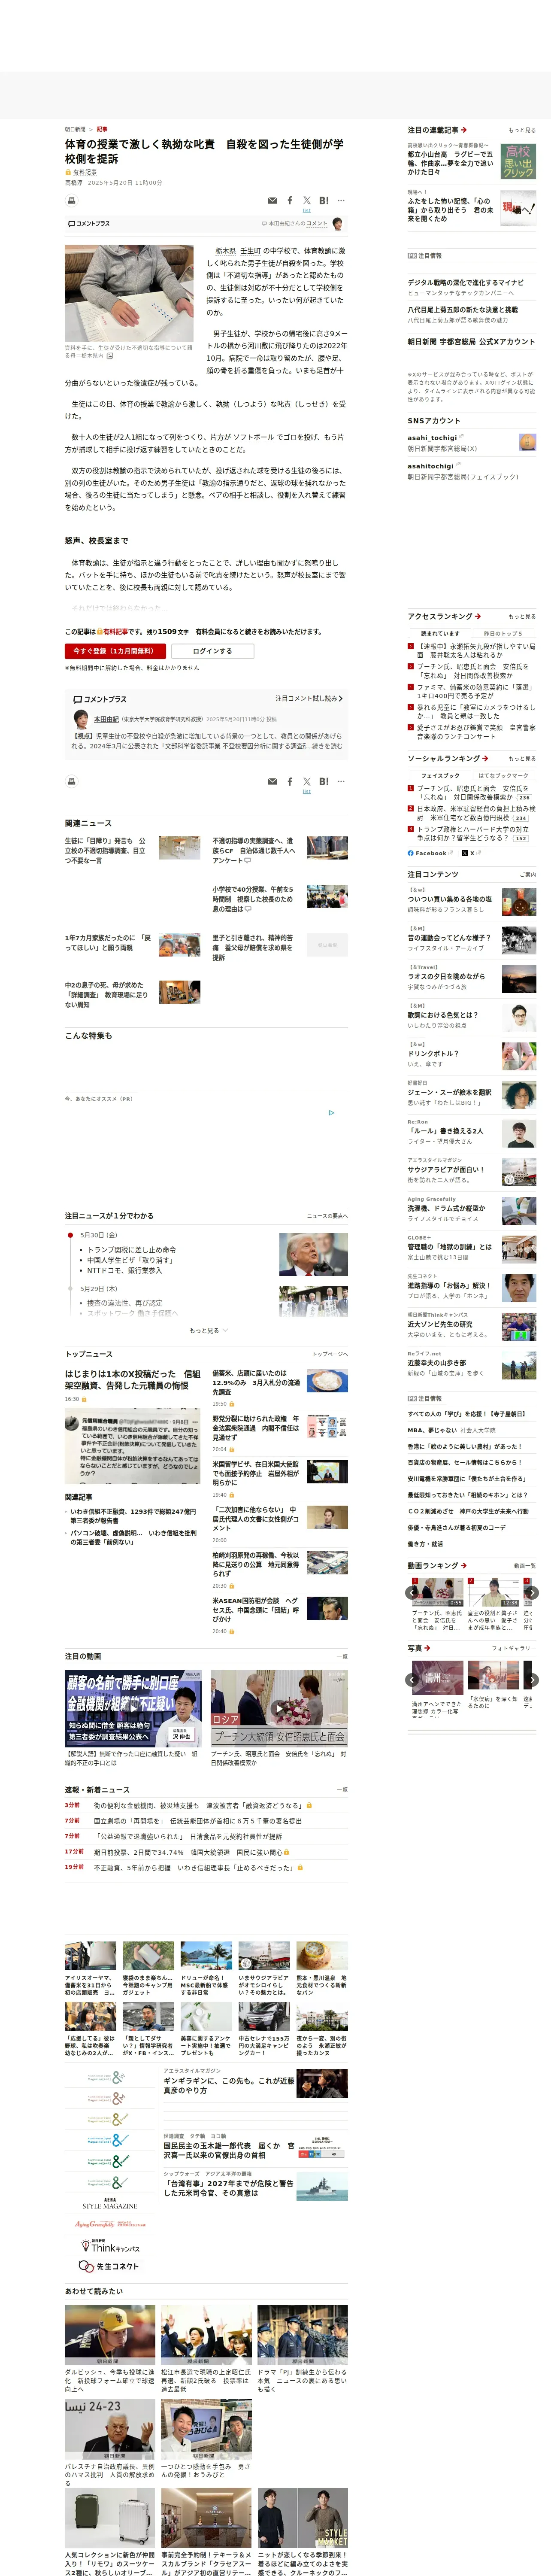Screen dimensions: 551x2576
Task: Share via mail icon under the headline
Action: (x=273, y=201)
